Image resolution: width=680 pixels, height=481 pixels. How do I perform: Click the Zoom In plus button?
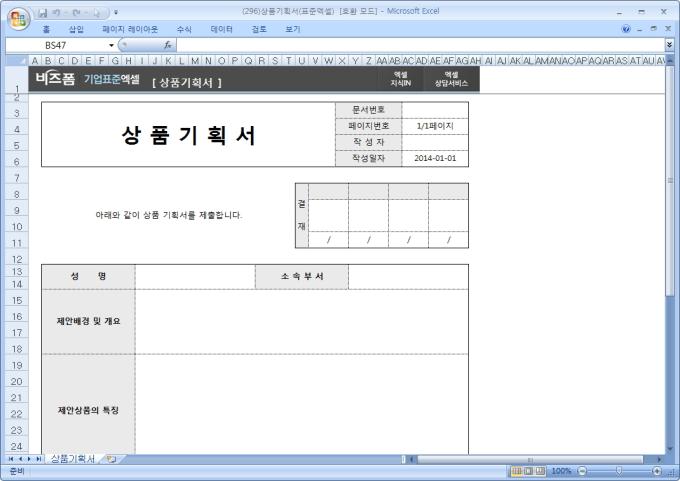click(657, 471)
